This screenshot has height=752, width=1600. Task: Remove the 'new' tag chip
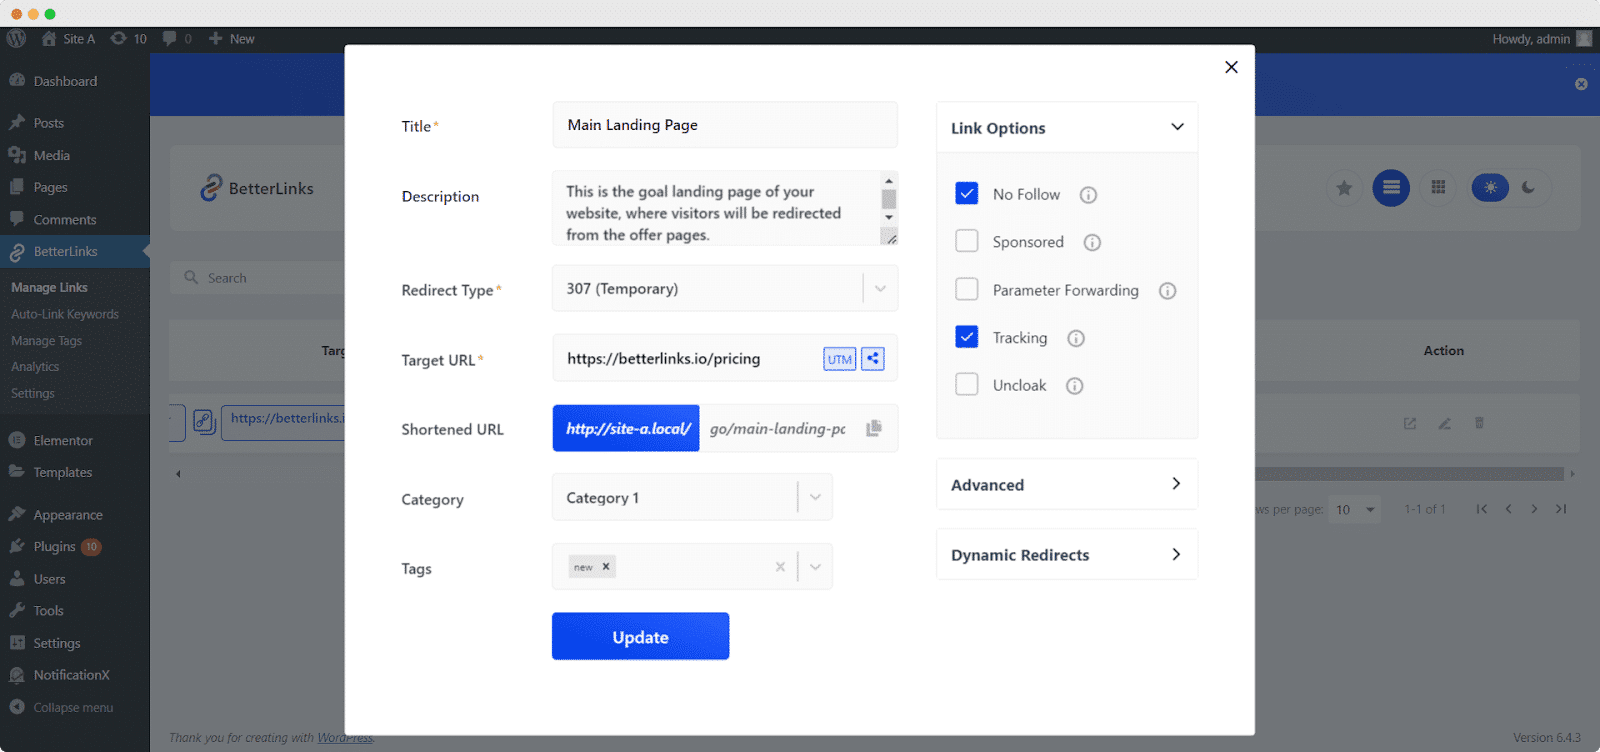point(606,567)
